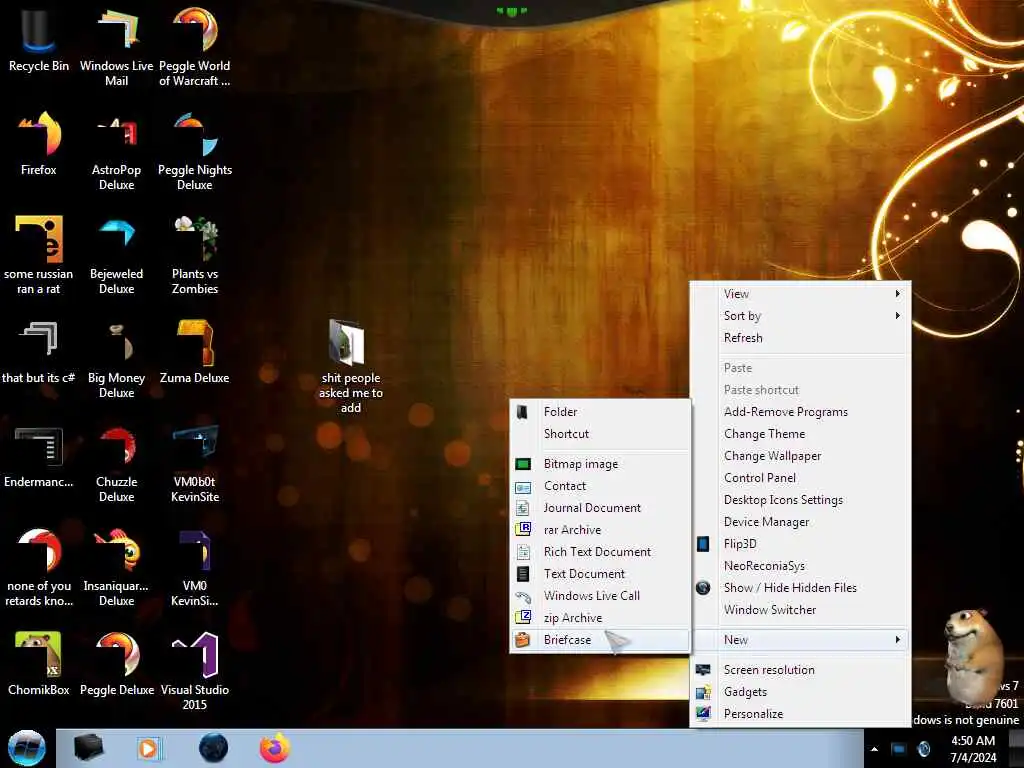Open Firefox from the taskbar

275,748
